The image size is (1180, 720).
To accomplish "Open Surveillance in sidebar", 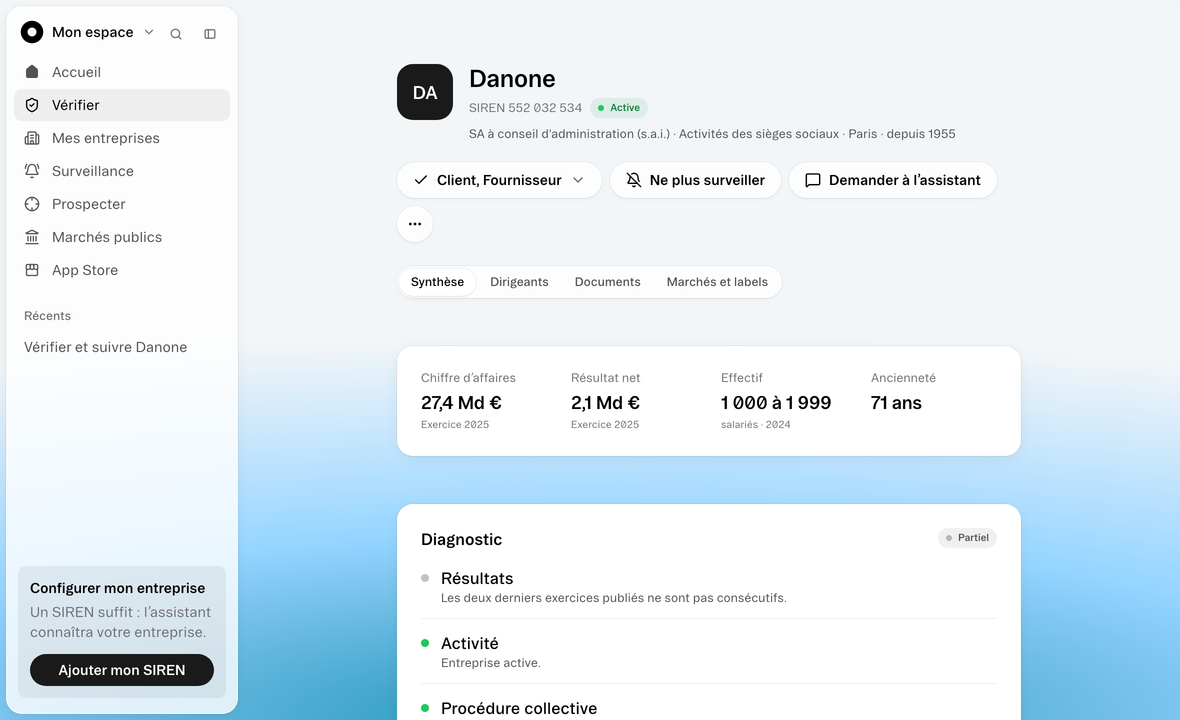I will point(122,172).
